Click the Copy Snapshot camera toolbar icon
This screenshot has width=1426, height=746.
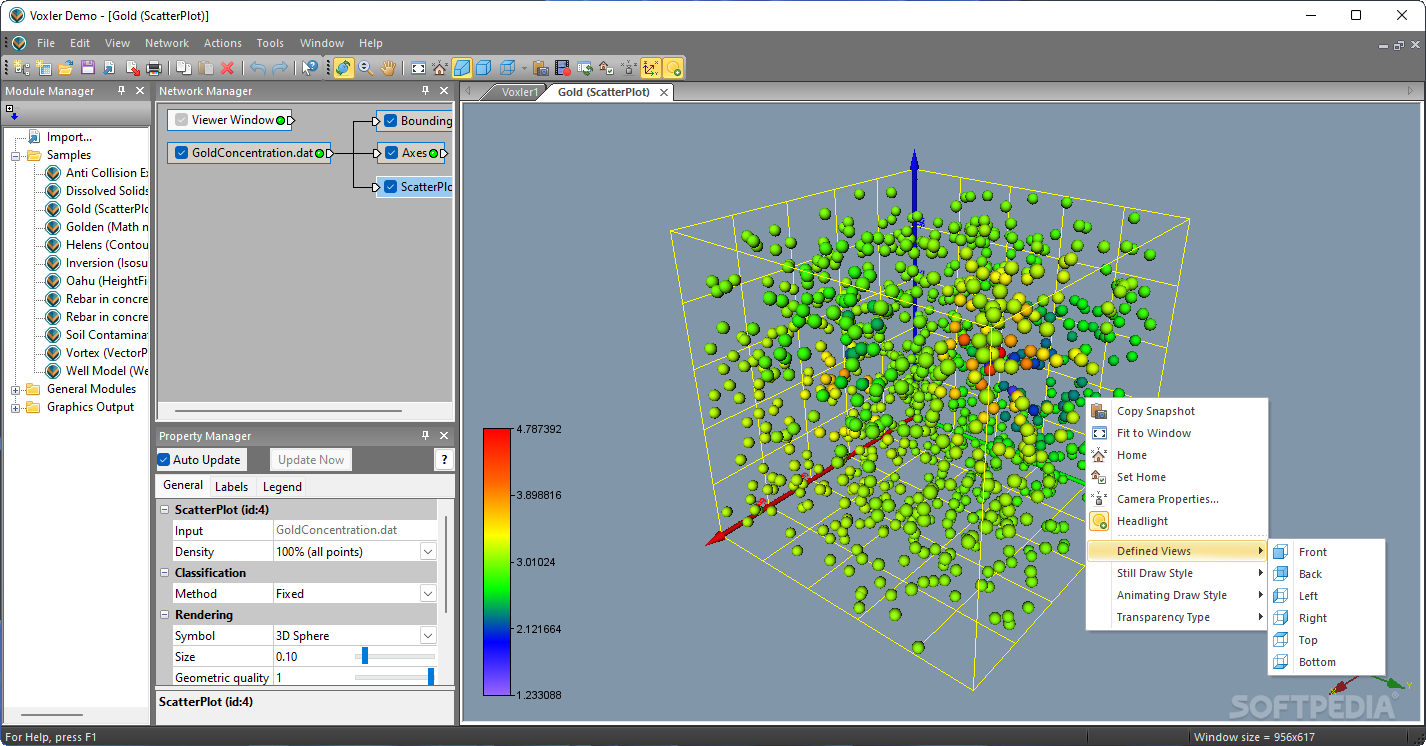[x=540, y=68]
